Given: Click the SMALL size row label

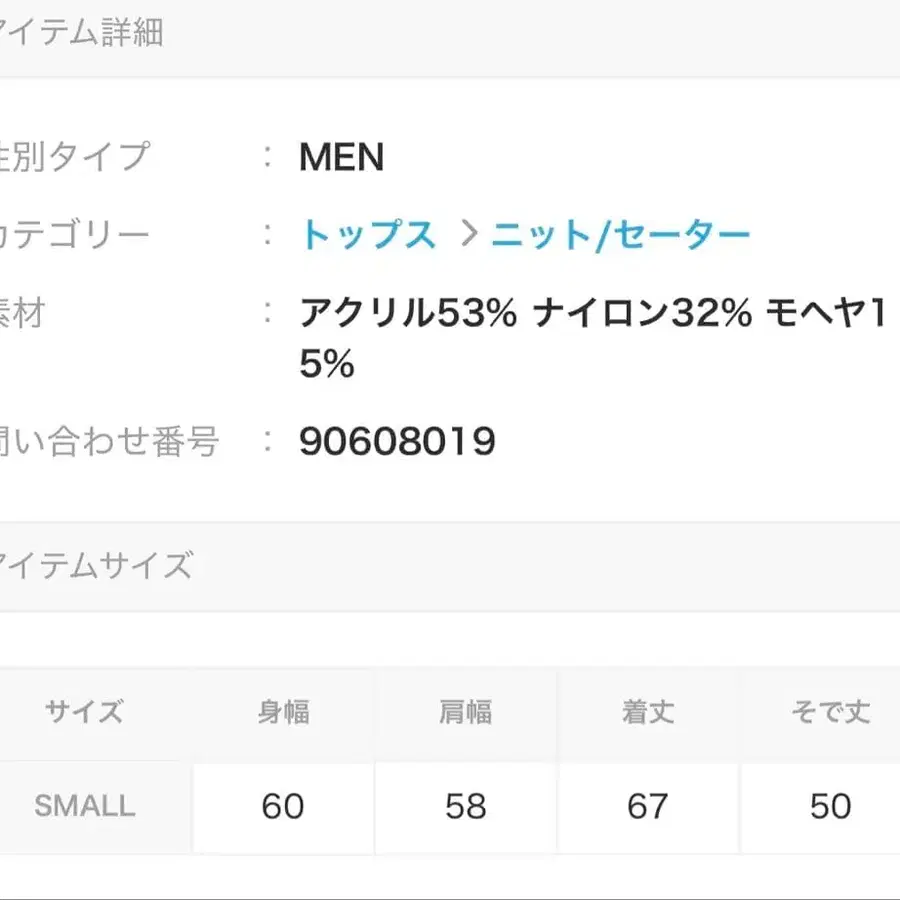Looking at the screenshot, I should (x=84, y=806).
